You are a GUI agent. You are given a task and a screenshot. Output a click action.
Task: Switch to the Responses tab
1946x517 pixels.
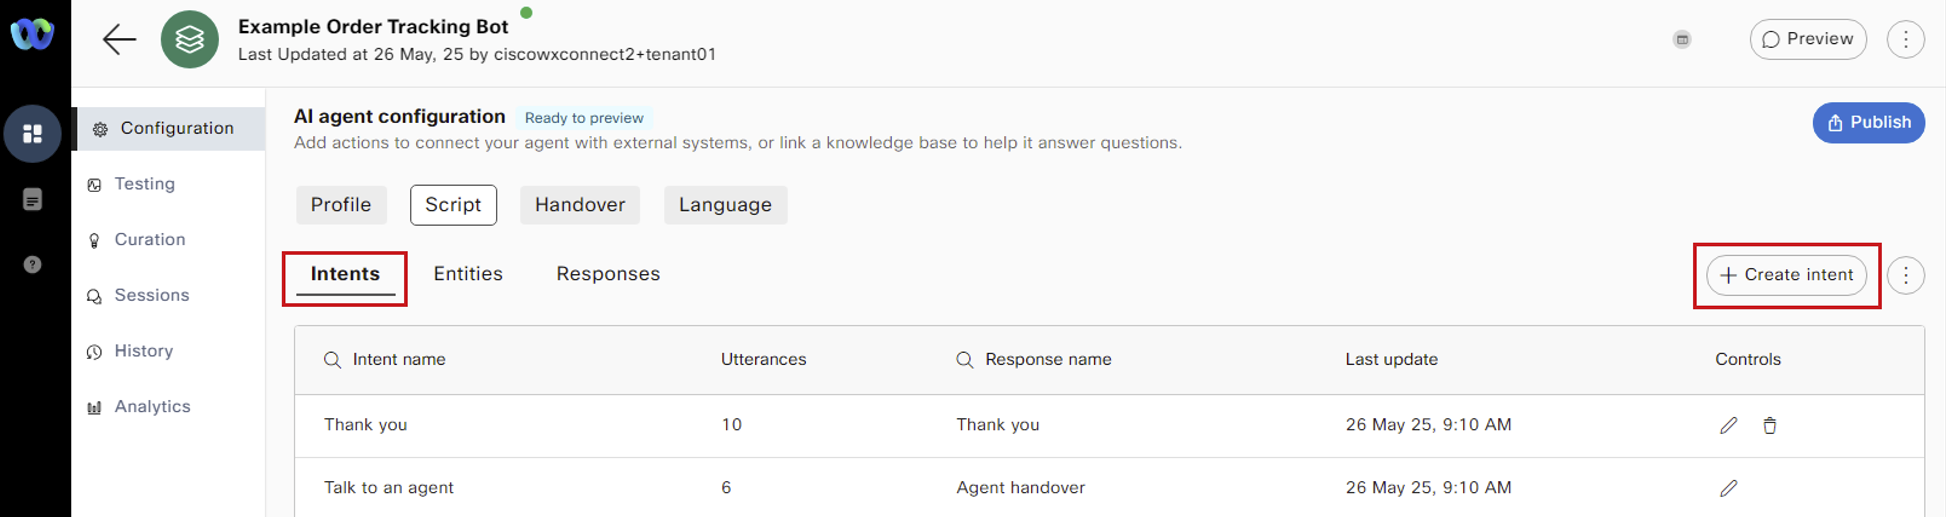(608, 274)
